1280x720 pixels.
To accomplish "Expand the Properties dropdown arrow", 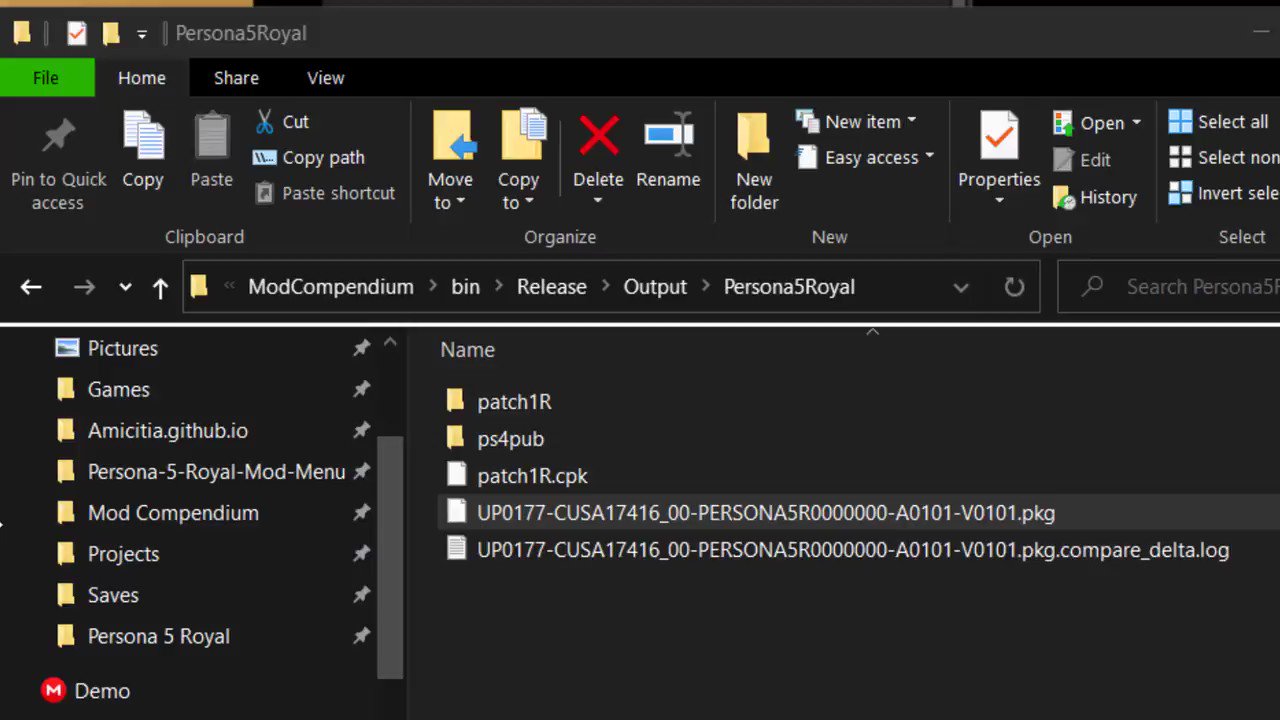I will [x=999, y=201].
